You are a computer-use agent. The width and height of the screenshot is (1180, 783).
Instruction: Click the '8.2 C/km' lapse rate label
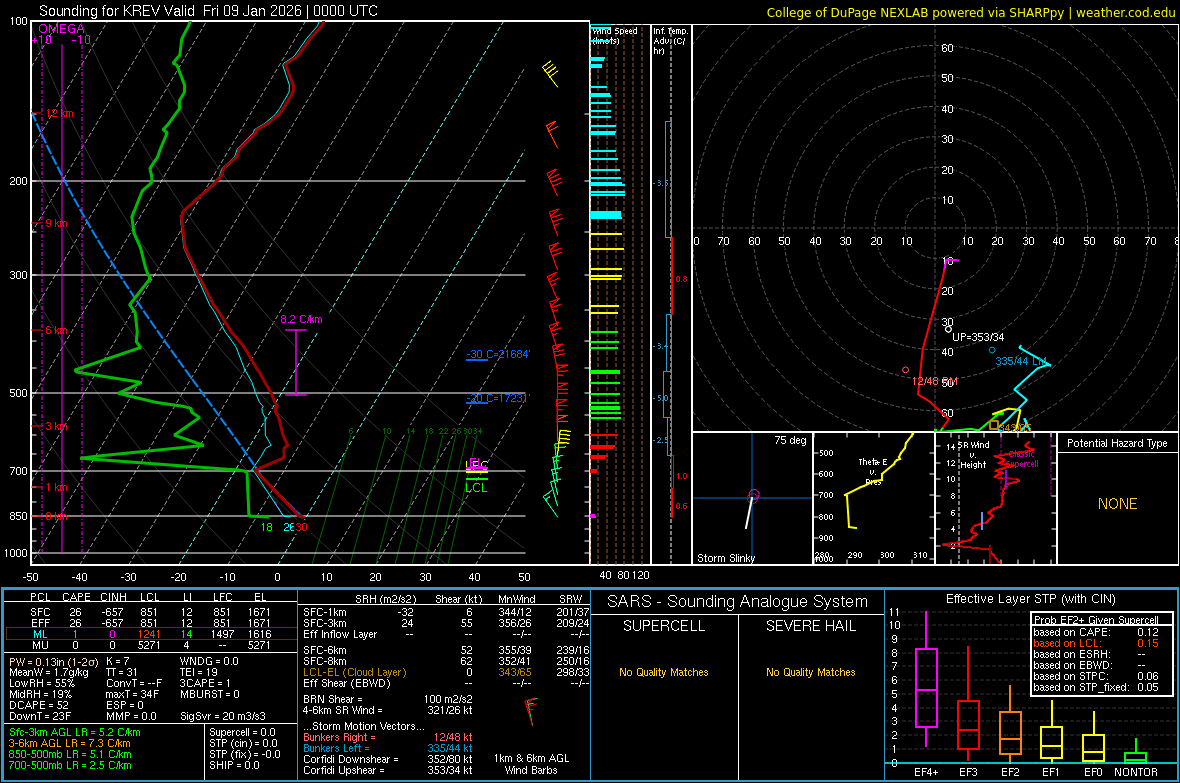click(x=301, y=319)
